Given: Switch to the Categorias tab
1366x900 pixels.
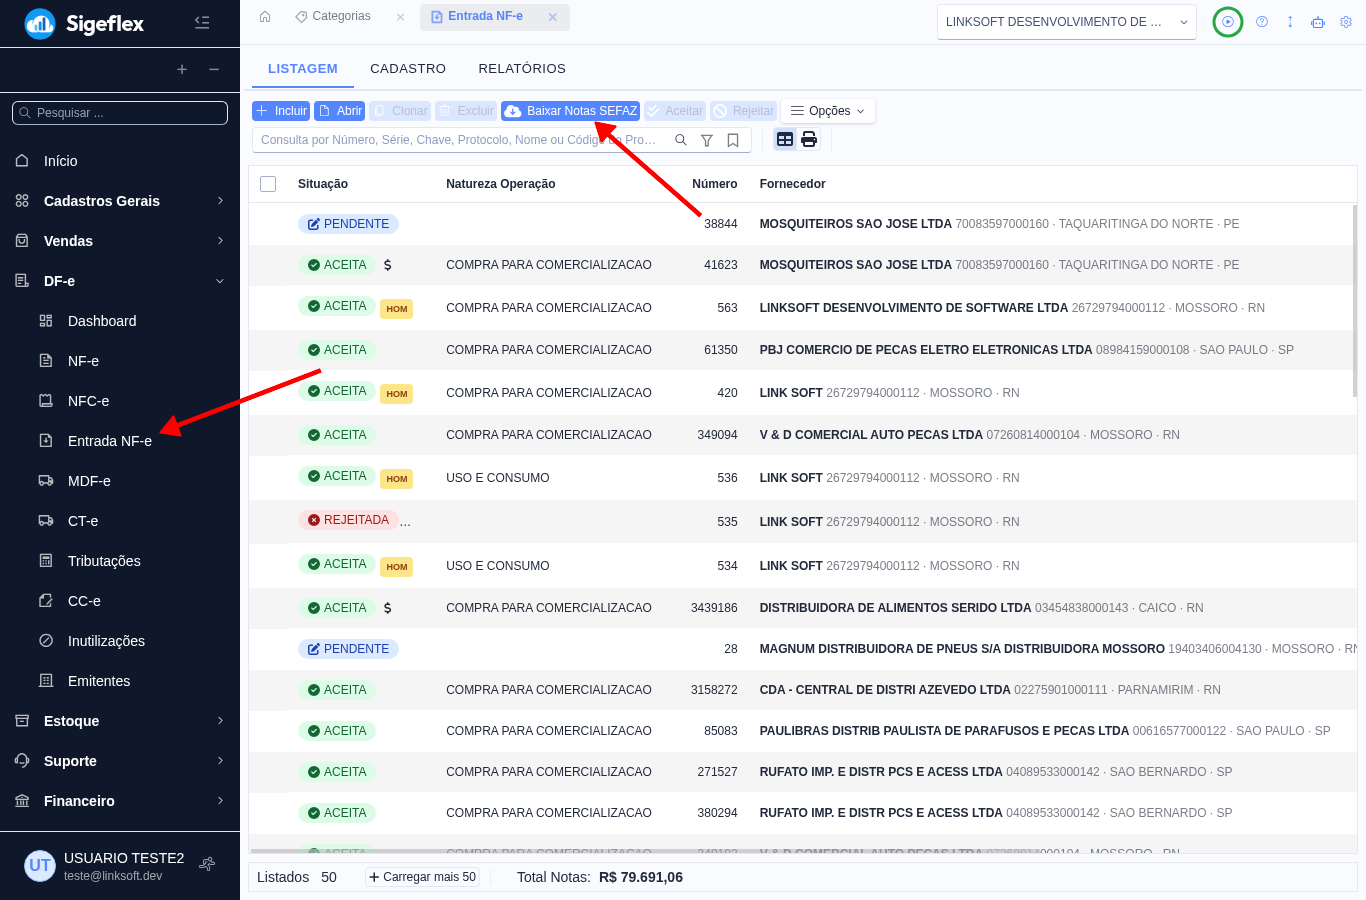Looking at the screenshot, I should pyautogui.click(x=341, y=17).
